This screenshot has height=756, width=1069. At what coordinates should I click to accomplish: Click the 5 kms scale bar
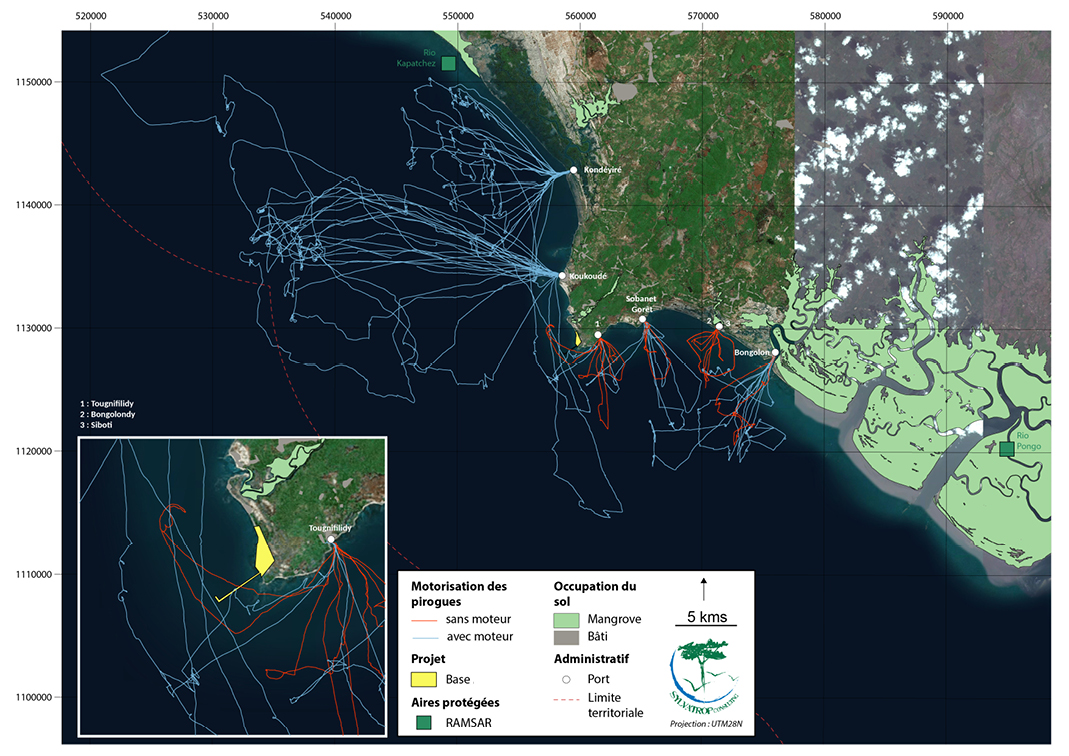tap(705, 624)
